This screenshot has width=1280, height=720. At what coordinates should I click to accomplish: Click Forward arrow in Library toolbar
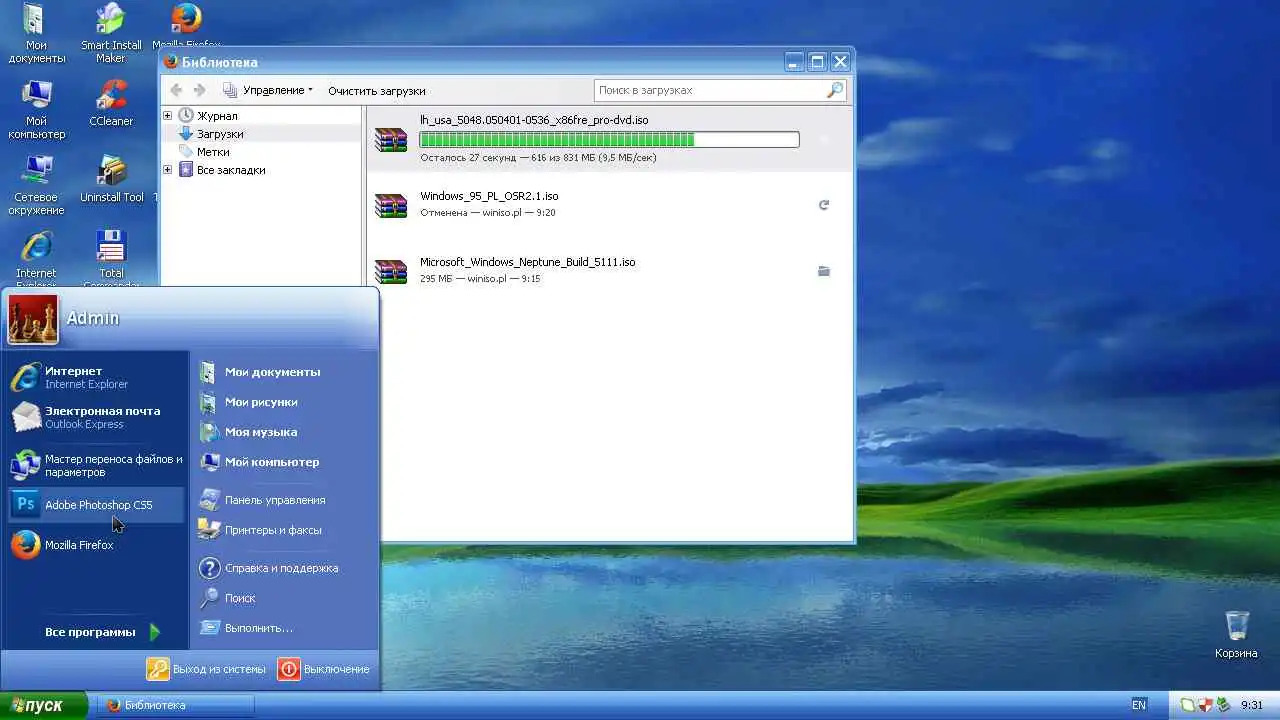point(201,90)
